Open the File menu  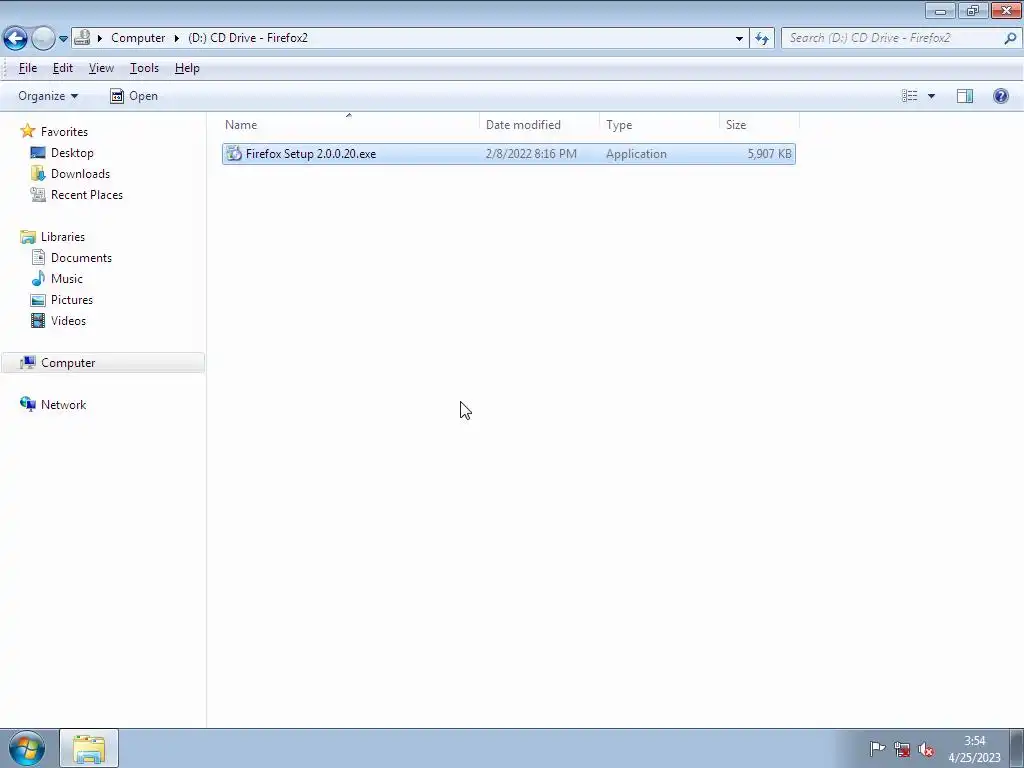click(x=27, y=68)
